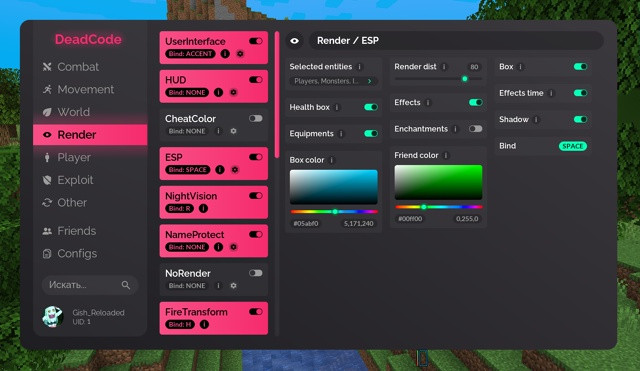Screen dimensions: 640x371
Task: Show info for FireTransform module
Action: coord(204,324)
